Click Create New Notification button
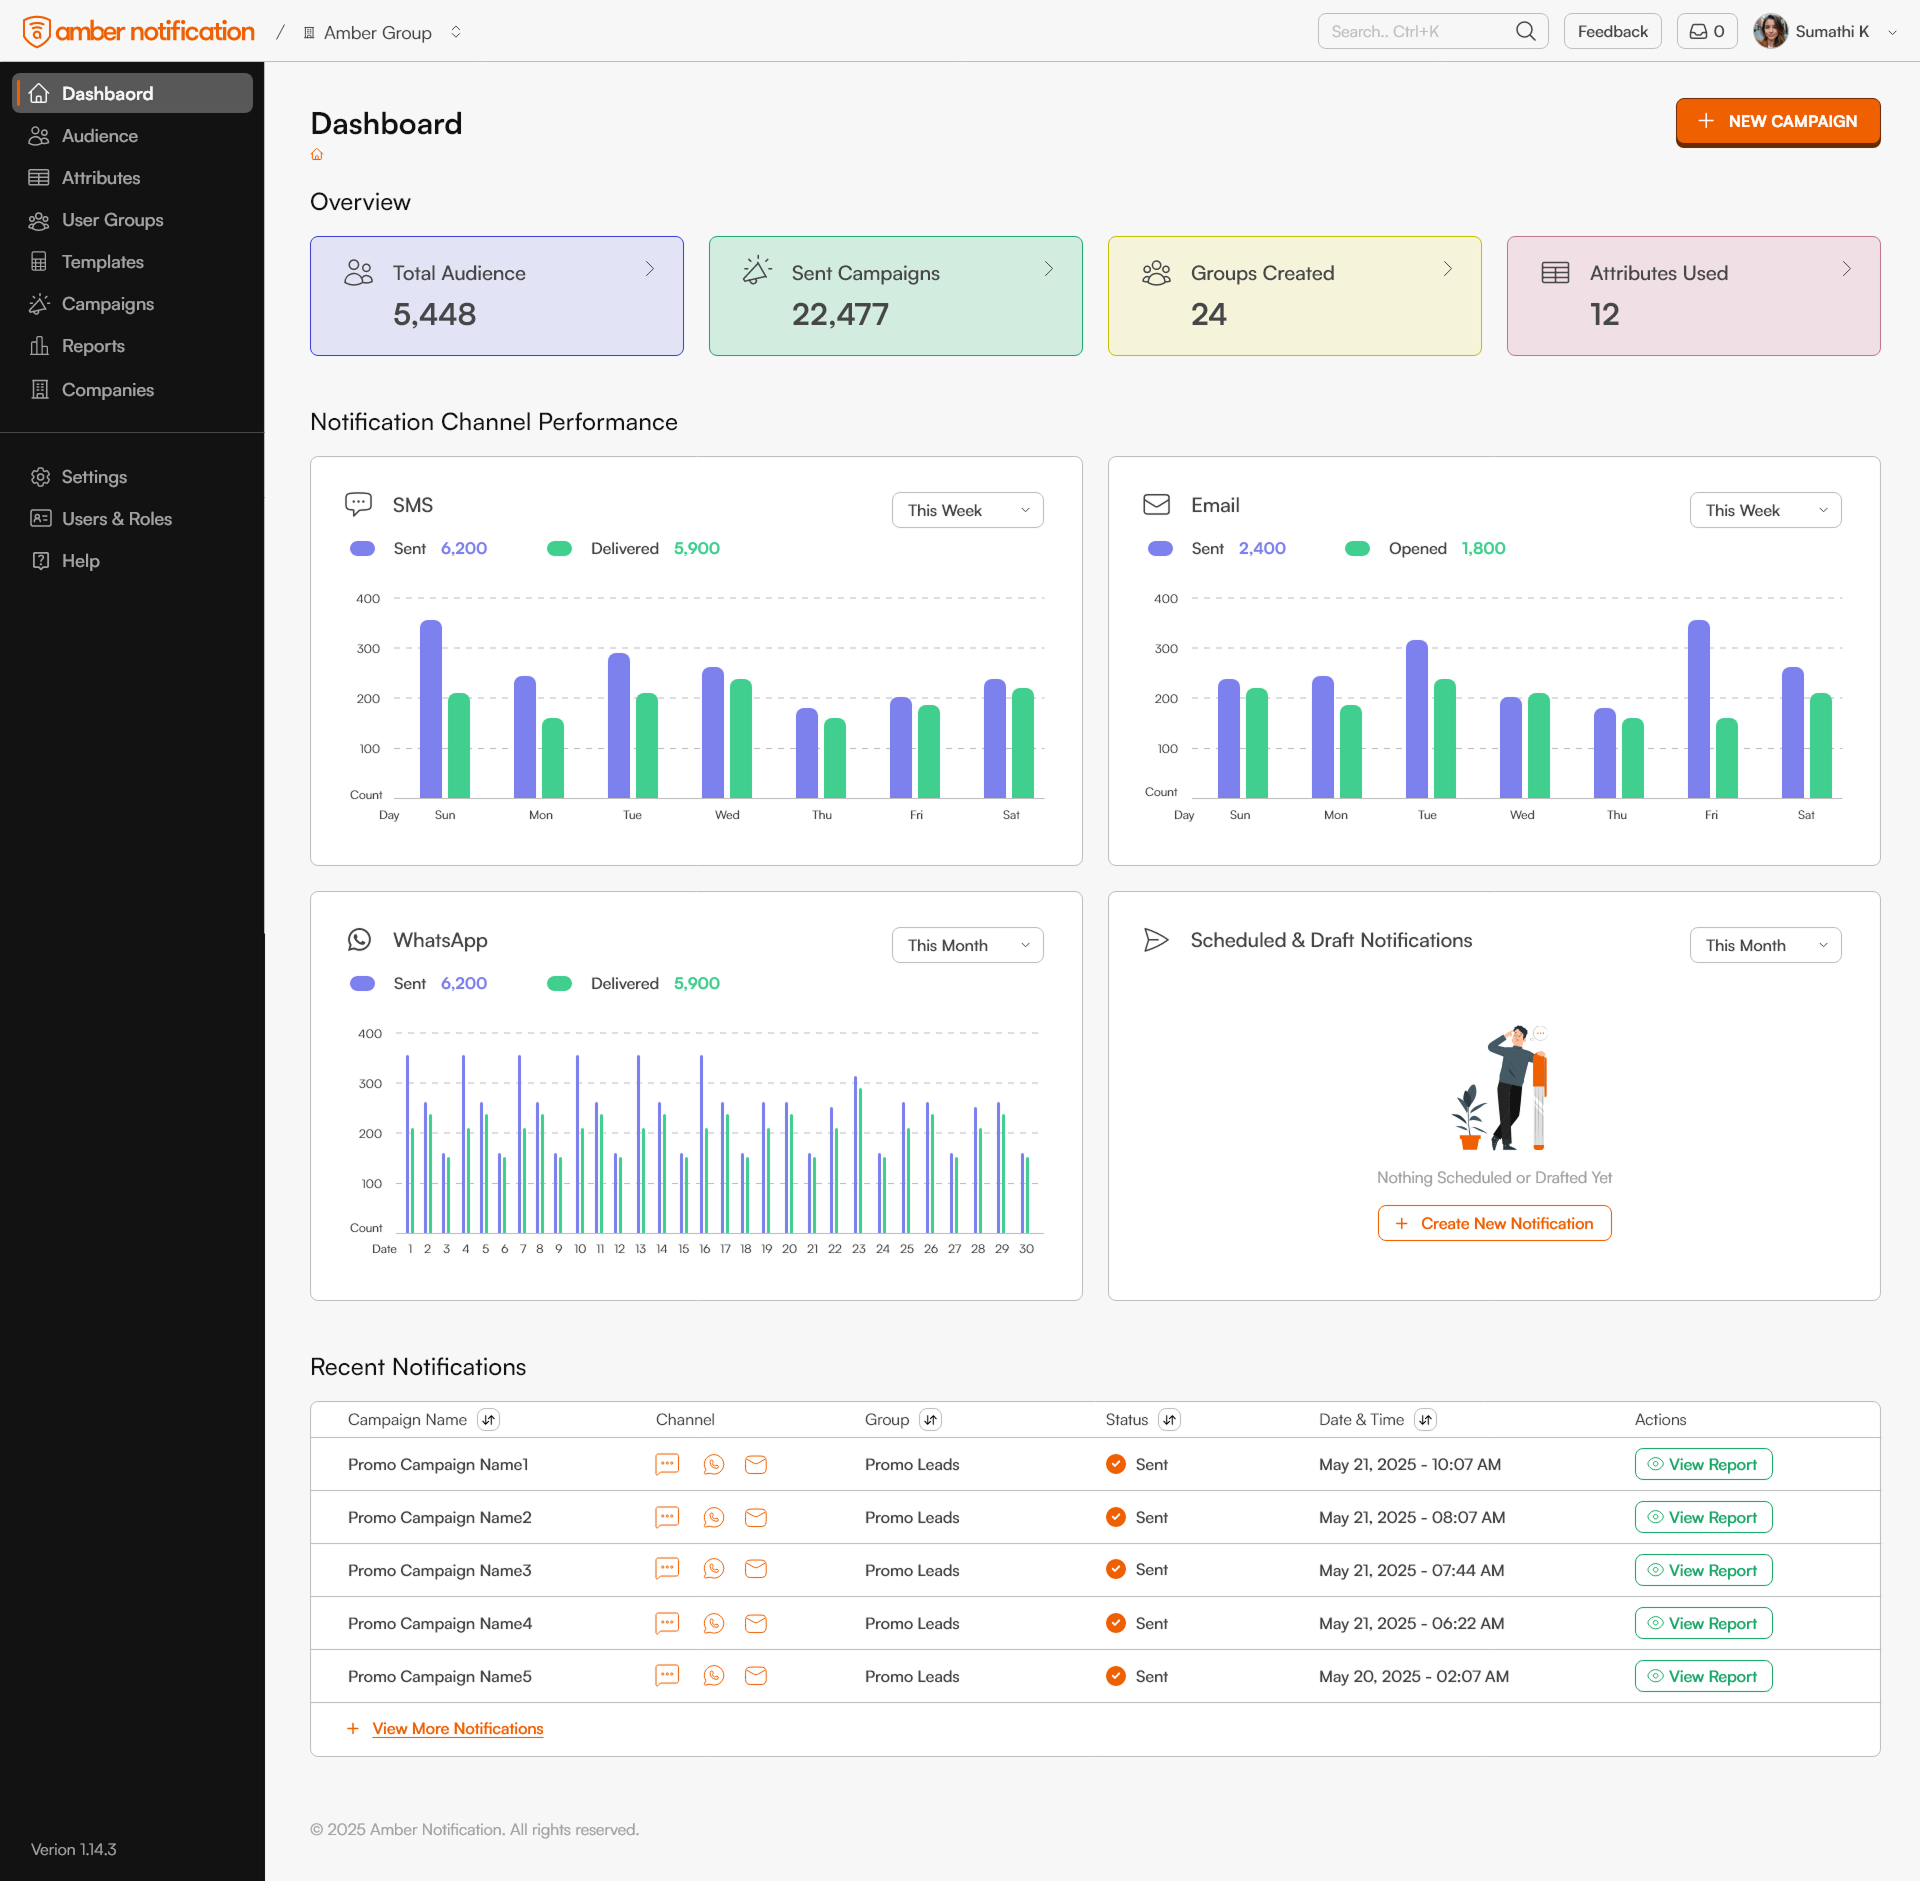This screenshot has height=1881, width=1920. pyautogui.click(x=1494, y=1223)
